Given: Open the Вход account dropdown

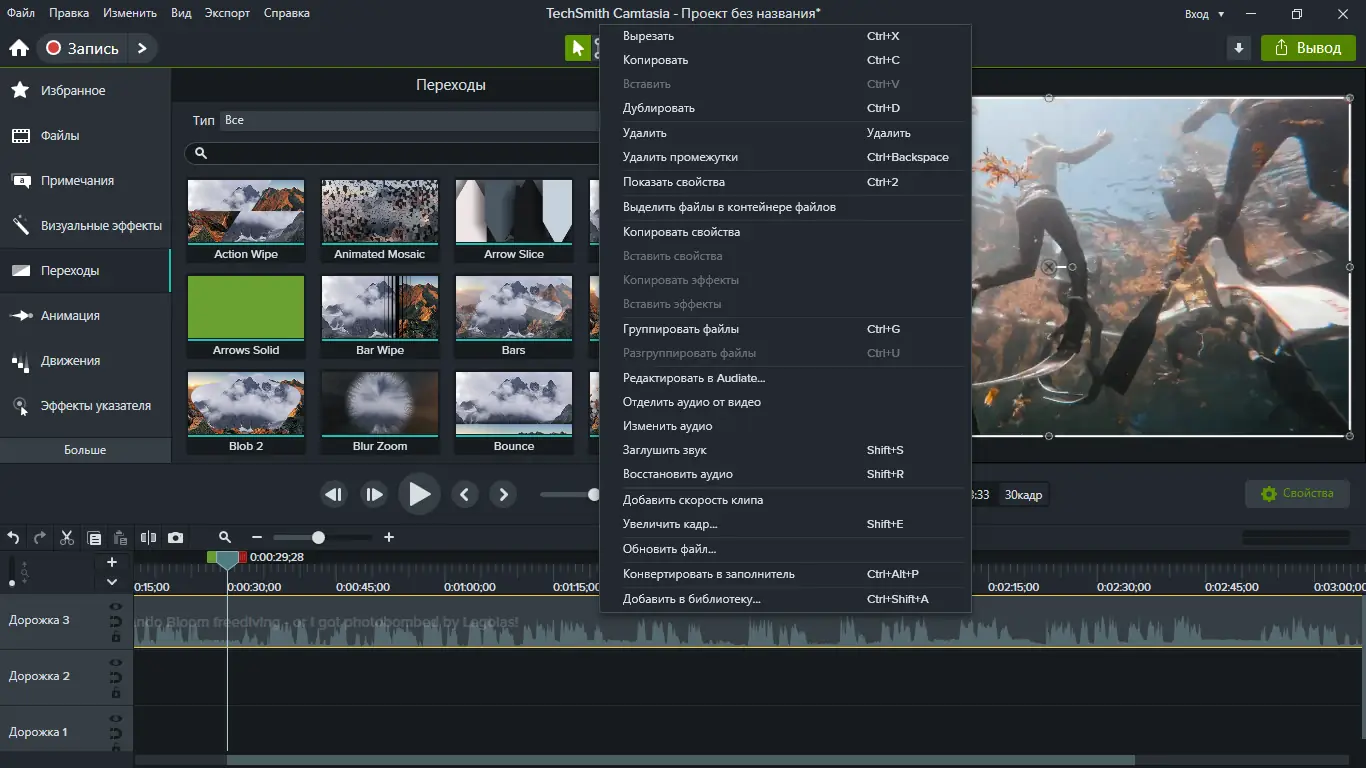Looking at the screenshot, I should coord(1204,14).
